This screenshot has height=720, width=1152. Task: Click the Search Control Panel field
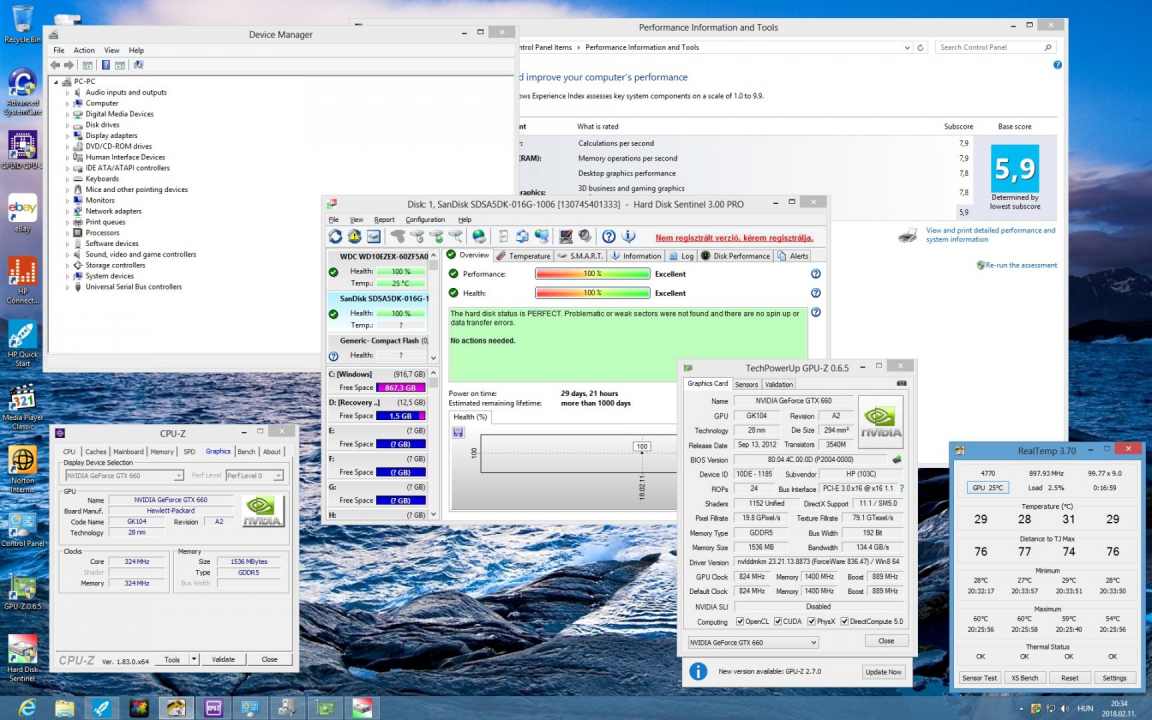coord(996,47)
